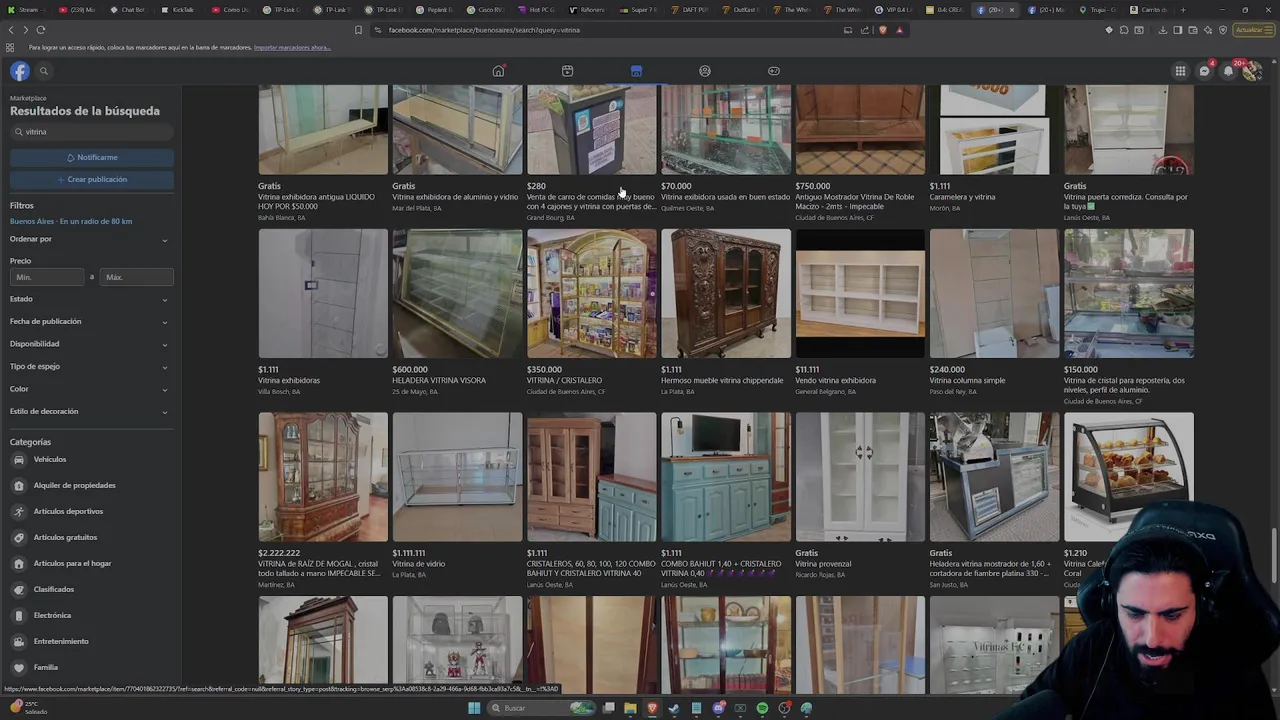1280x720 pixels.
Task: Open the Gaming tab icon
Action: [773, 71]
